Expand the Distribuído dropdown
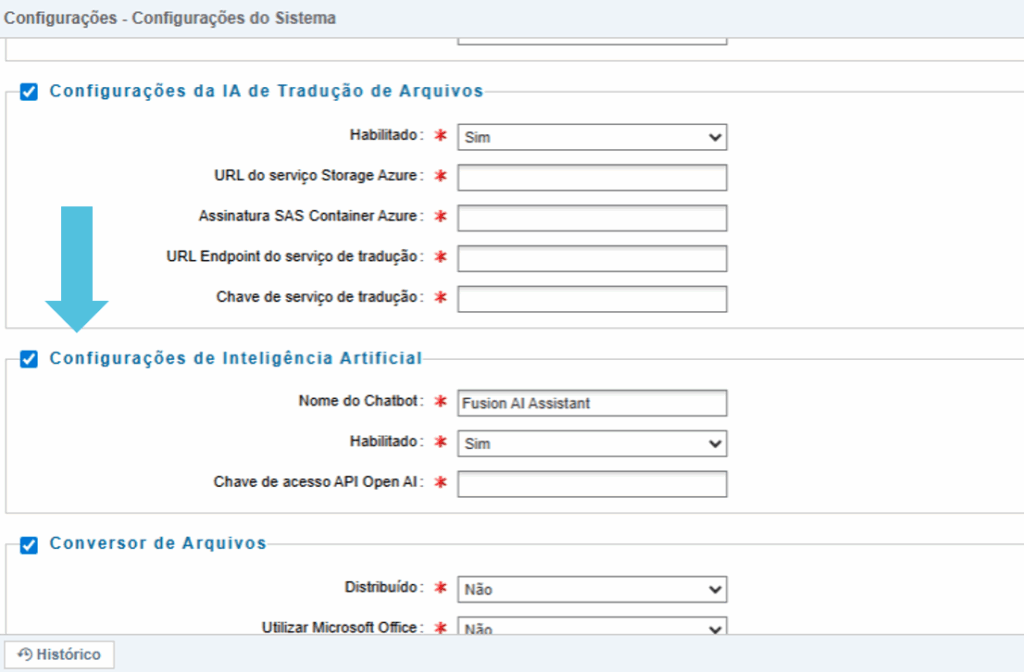1024x672 pixels. coord(591,589)
